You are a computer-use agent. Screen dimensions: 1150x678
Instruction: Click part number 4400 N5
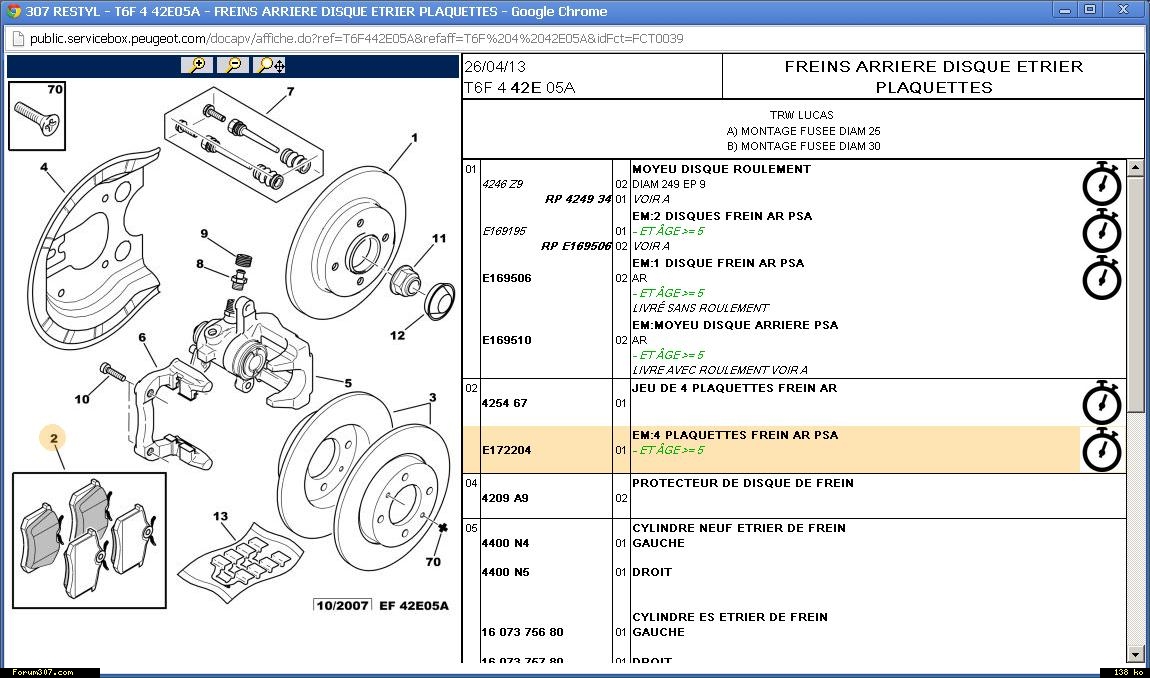[x=505, y=572]
